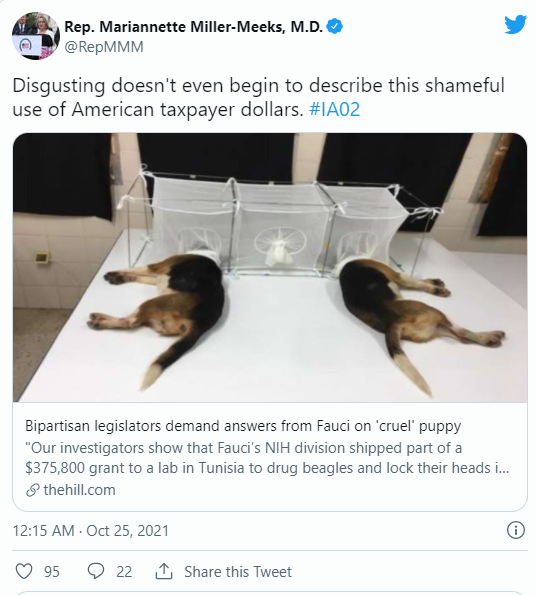Open Rep. Miller-Meeks profile avatar
This screenshot has height=595, width=536.
tap(36, 36)
